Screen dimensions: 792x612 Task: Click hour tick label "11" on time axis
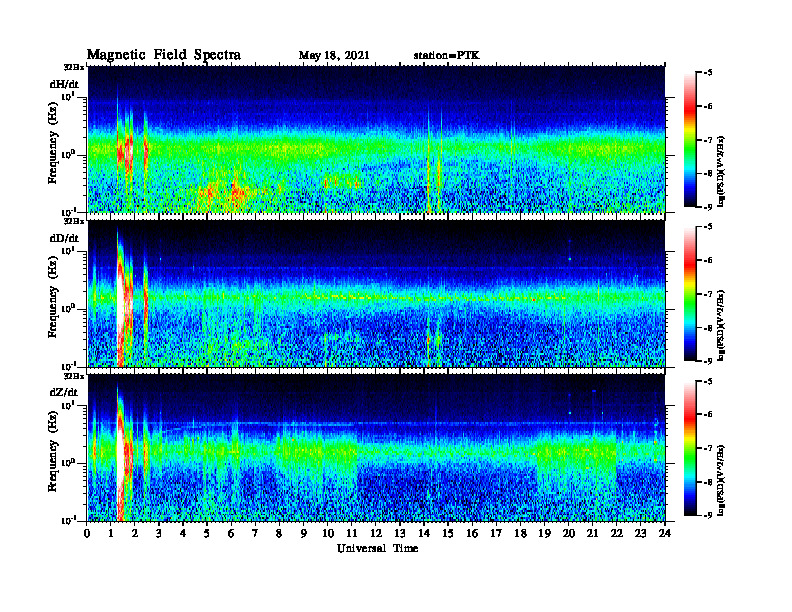352,534
